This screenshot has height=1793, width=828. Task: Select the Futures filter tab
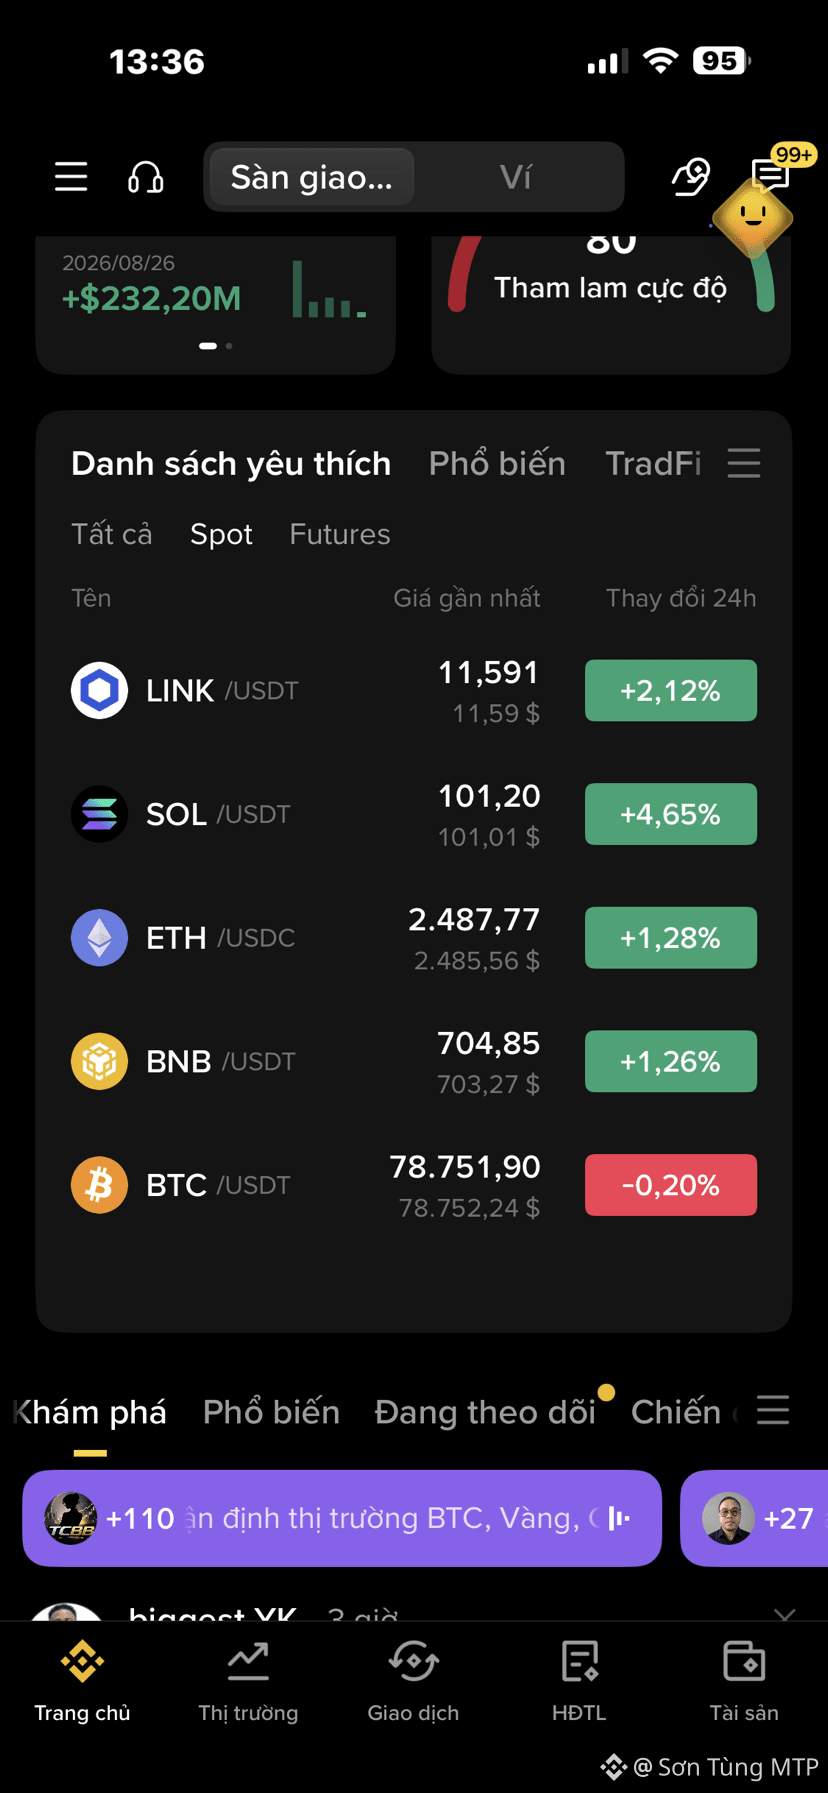pyautogui.click(x=340, y=534)
